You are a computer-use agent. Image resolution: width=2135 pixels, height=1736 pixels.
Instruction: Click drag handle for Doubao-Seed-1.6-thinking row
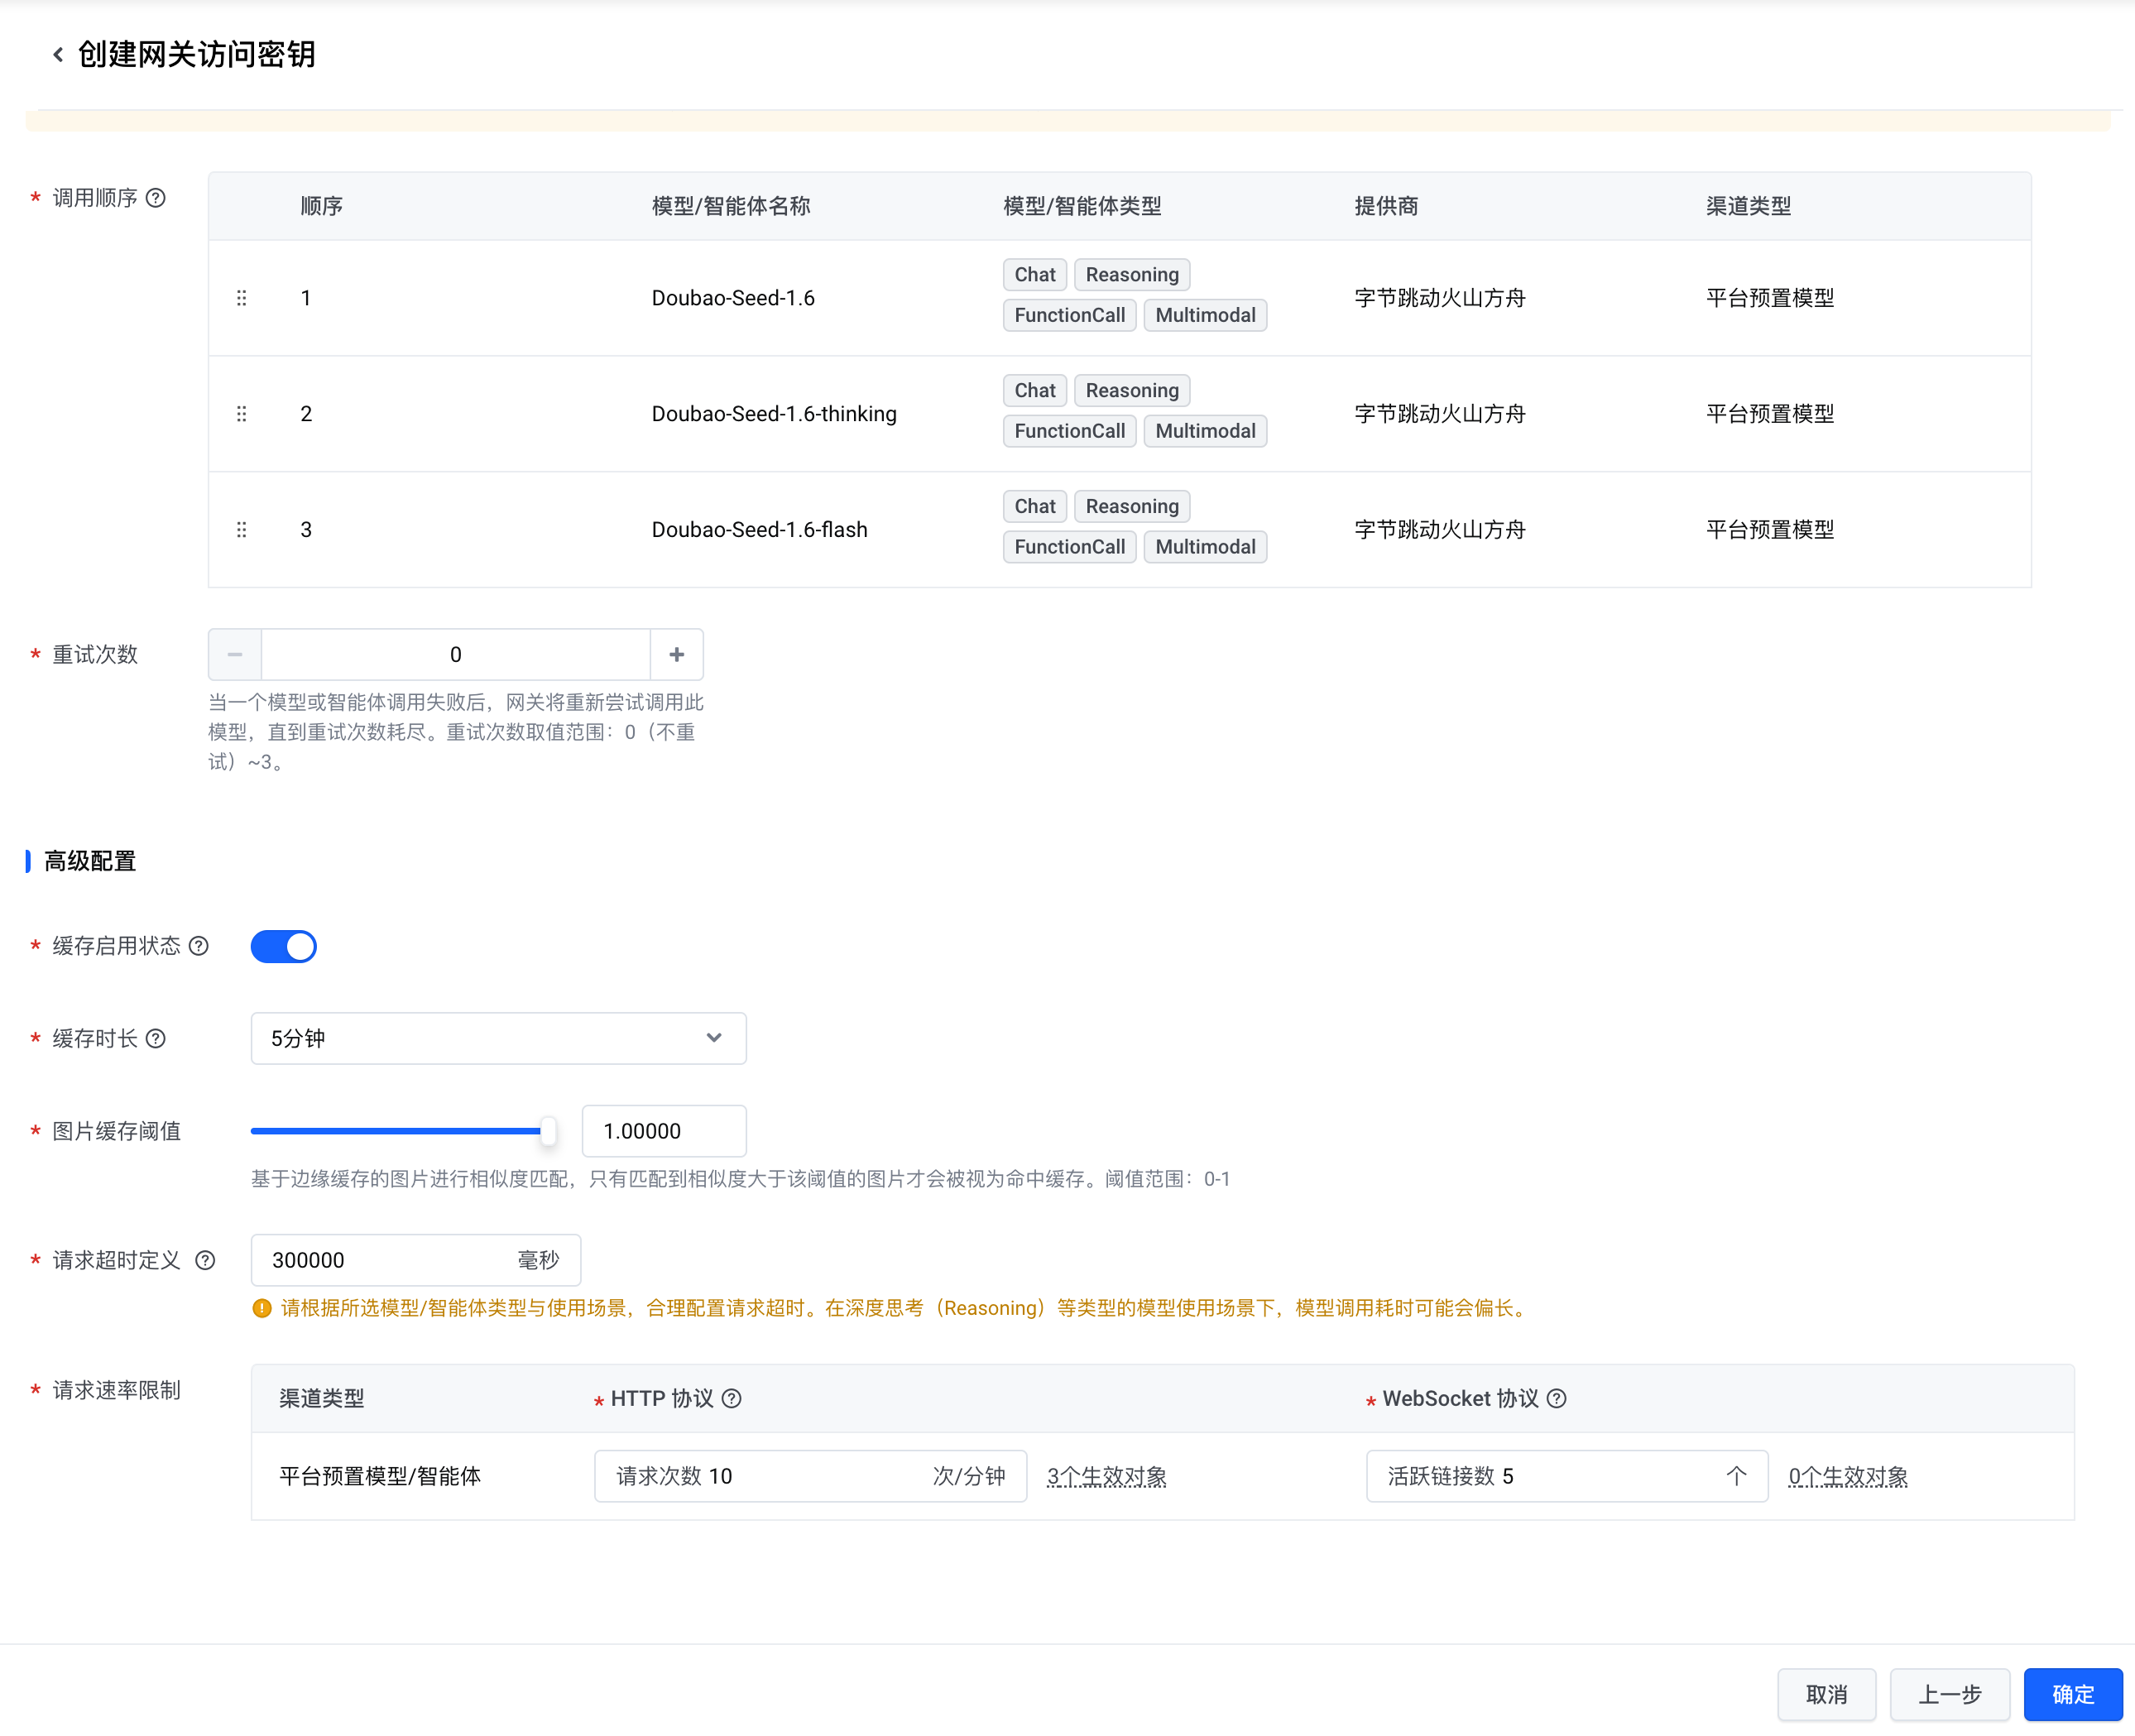[241, 414]
